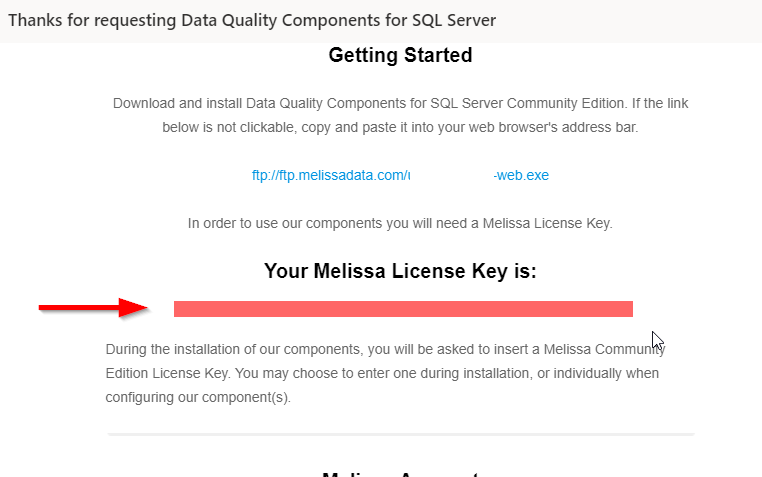Click the partially visible heading at the bottom

400,473
